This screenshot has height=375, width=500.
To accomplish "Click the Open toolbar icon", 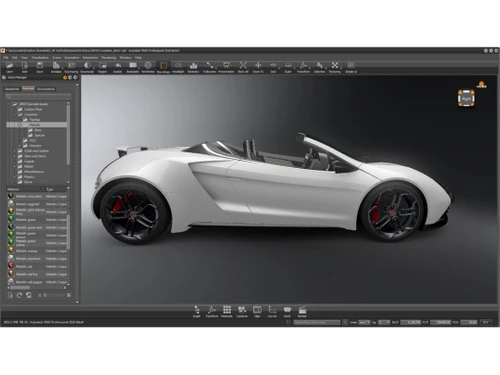I will pos(9,65).
